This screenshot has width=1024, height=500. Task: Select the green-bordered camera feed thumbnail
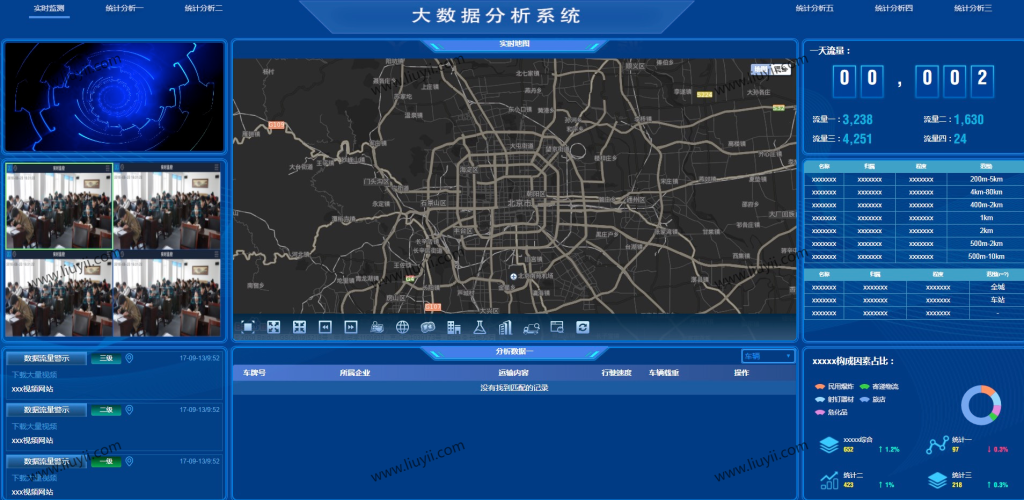59,206
